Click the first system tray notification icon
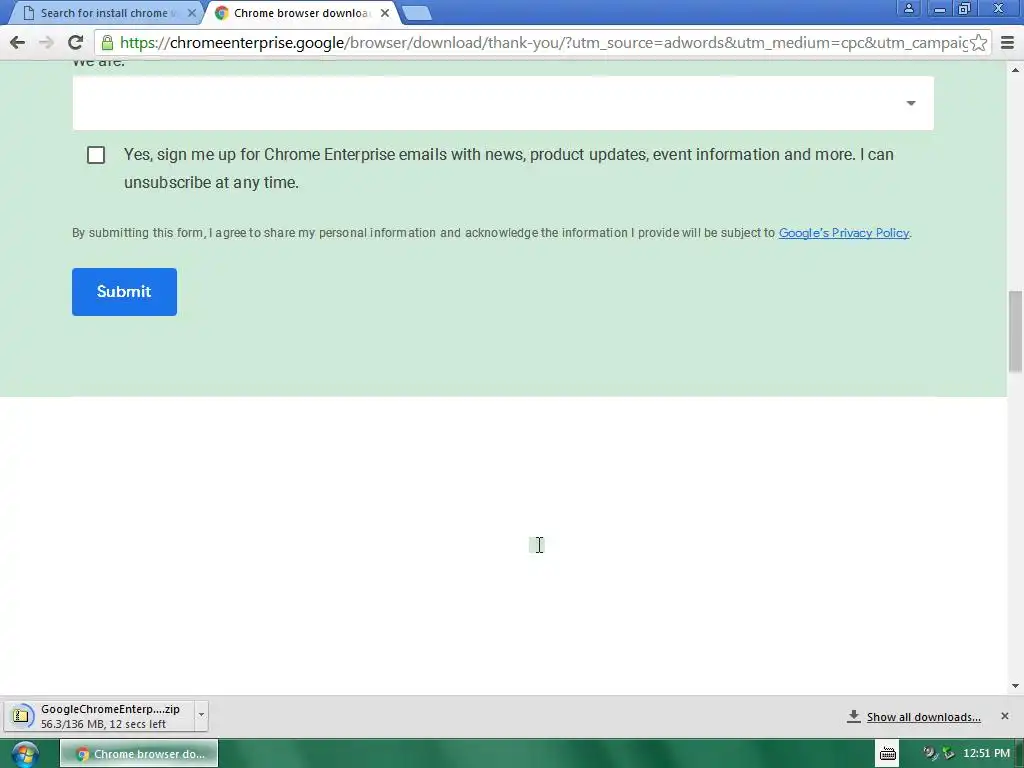Screen dimensions: 1024x768 (930, 754)
